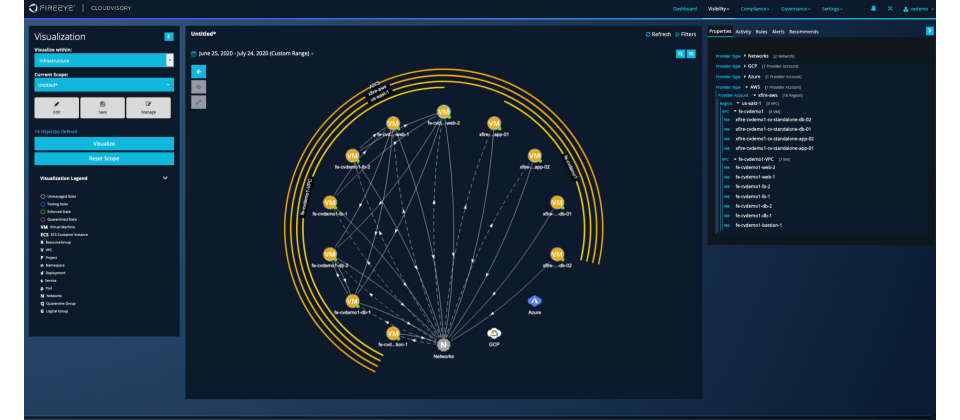960x420 pixels.
Task: Collapse the right properties panel arrow
Action: coord(929,31)
